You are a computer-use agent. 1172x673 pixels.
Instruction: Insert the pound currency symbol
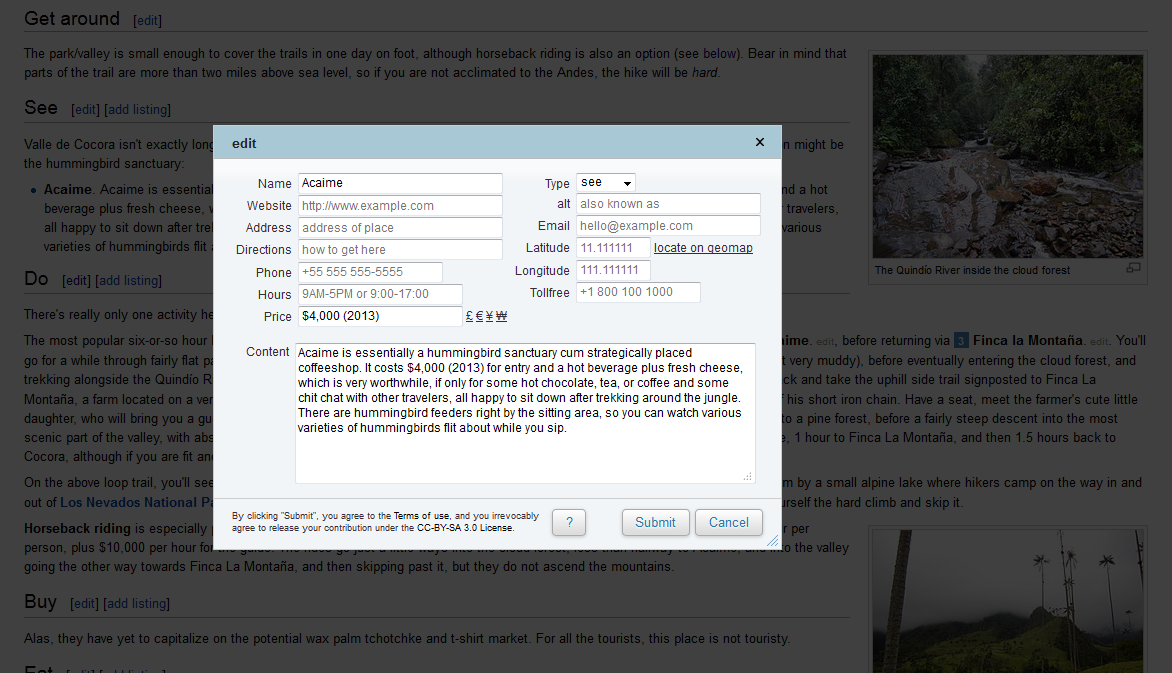click(x=469, y=316)
